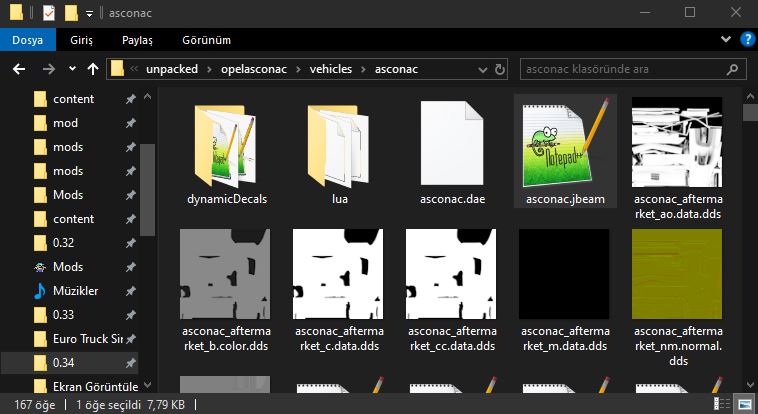Click '167 öğe' in status bar
The height and width of the screenshot is (414, 758).
(x=35, y=404)
